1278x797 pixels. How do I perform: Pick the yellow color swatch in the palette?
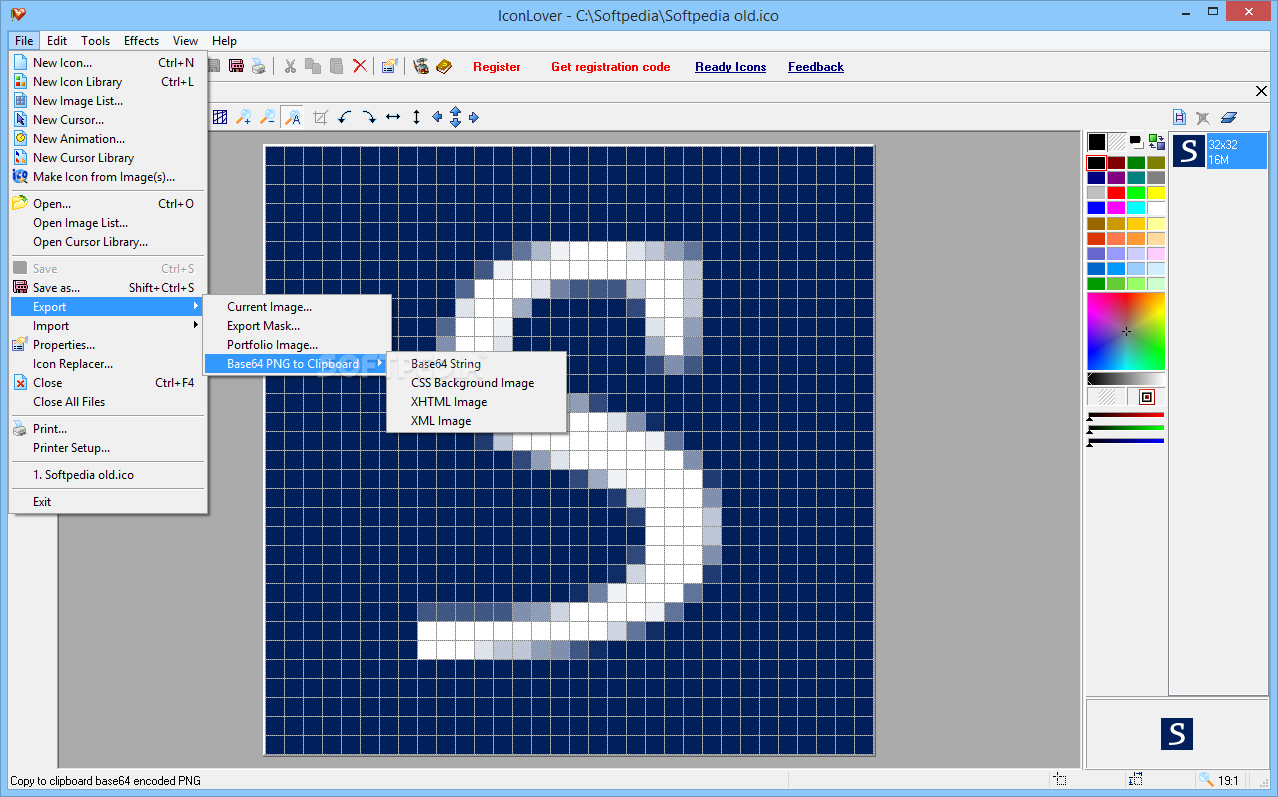tap(1156, 193)
